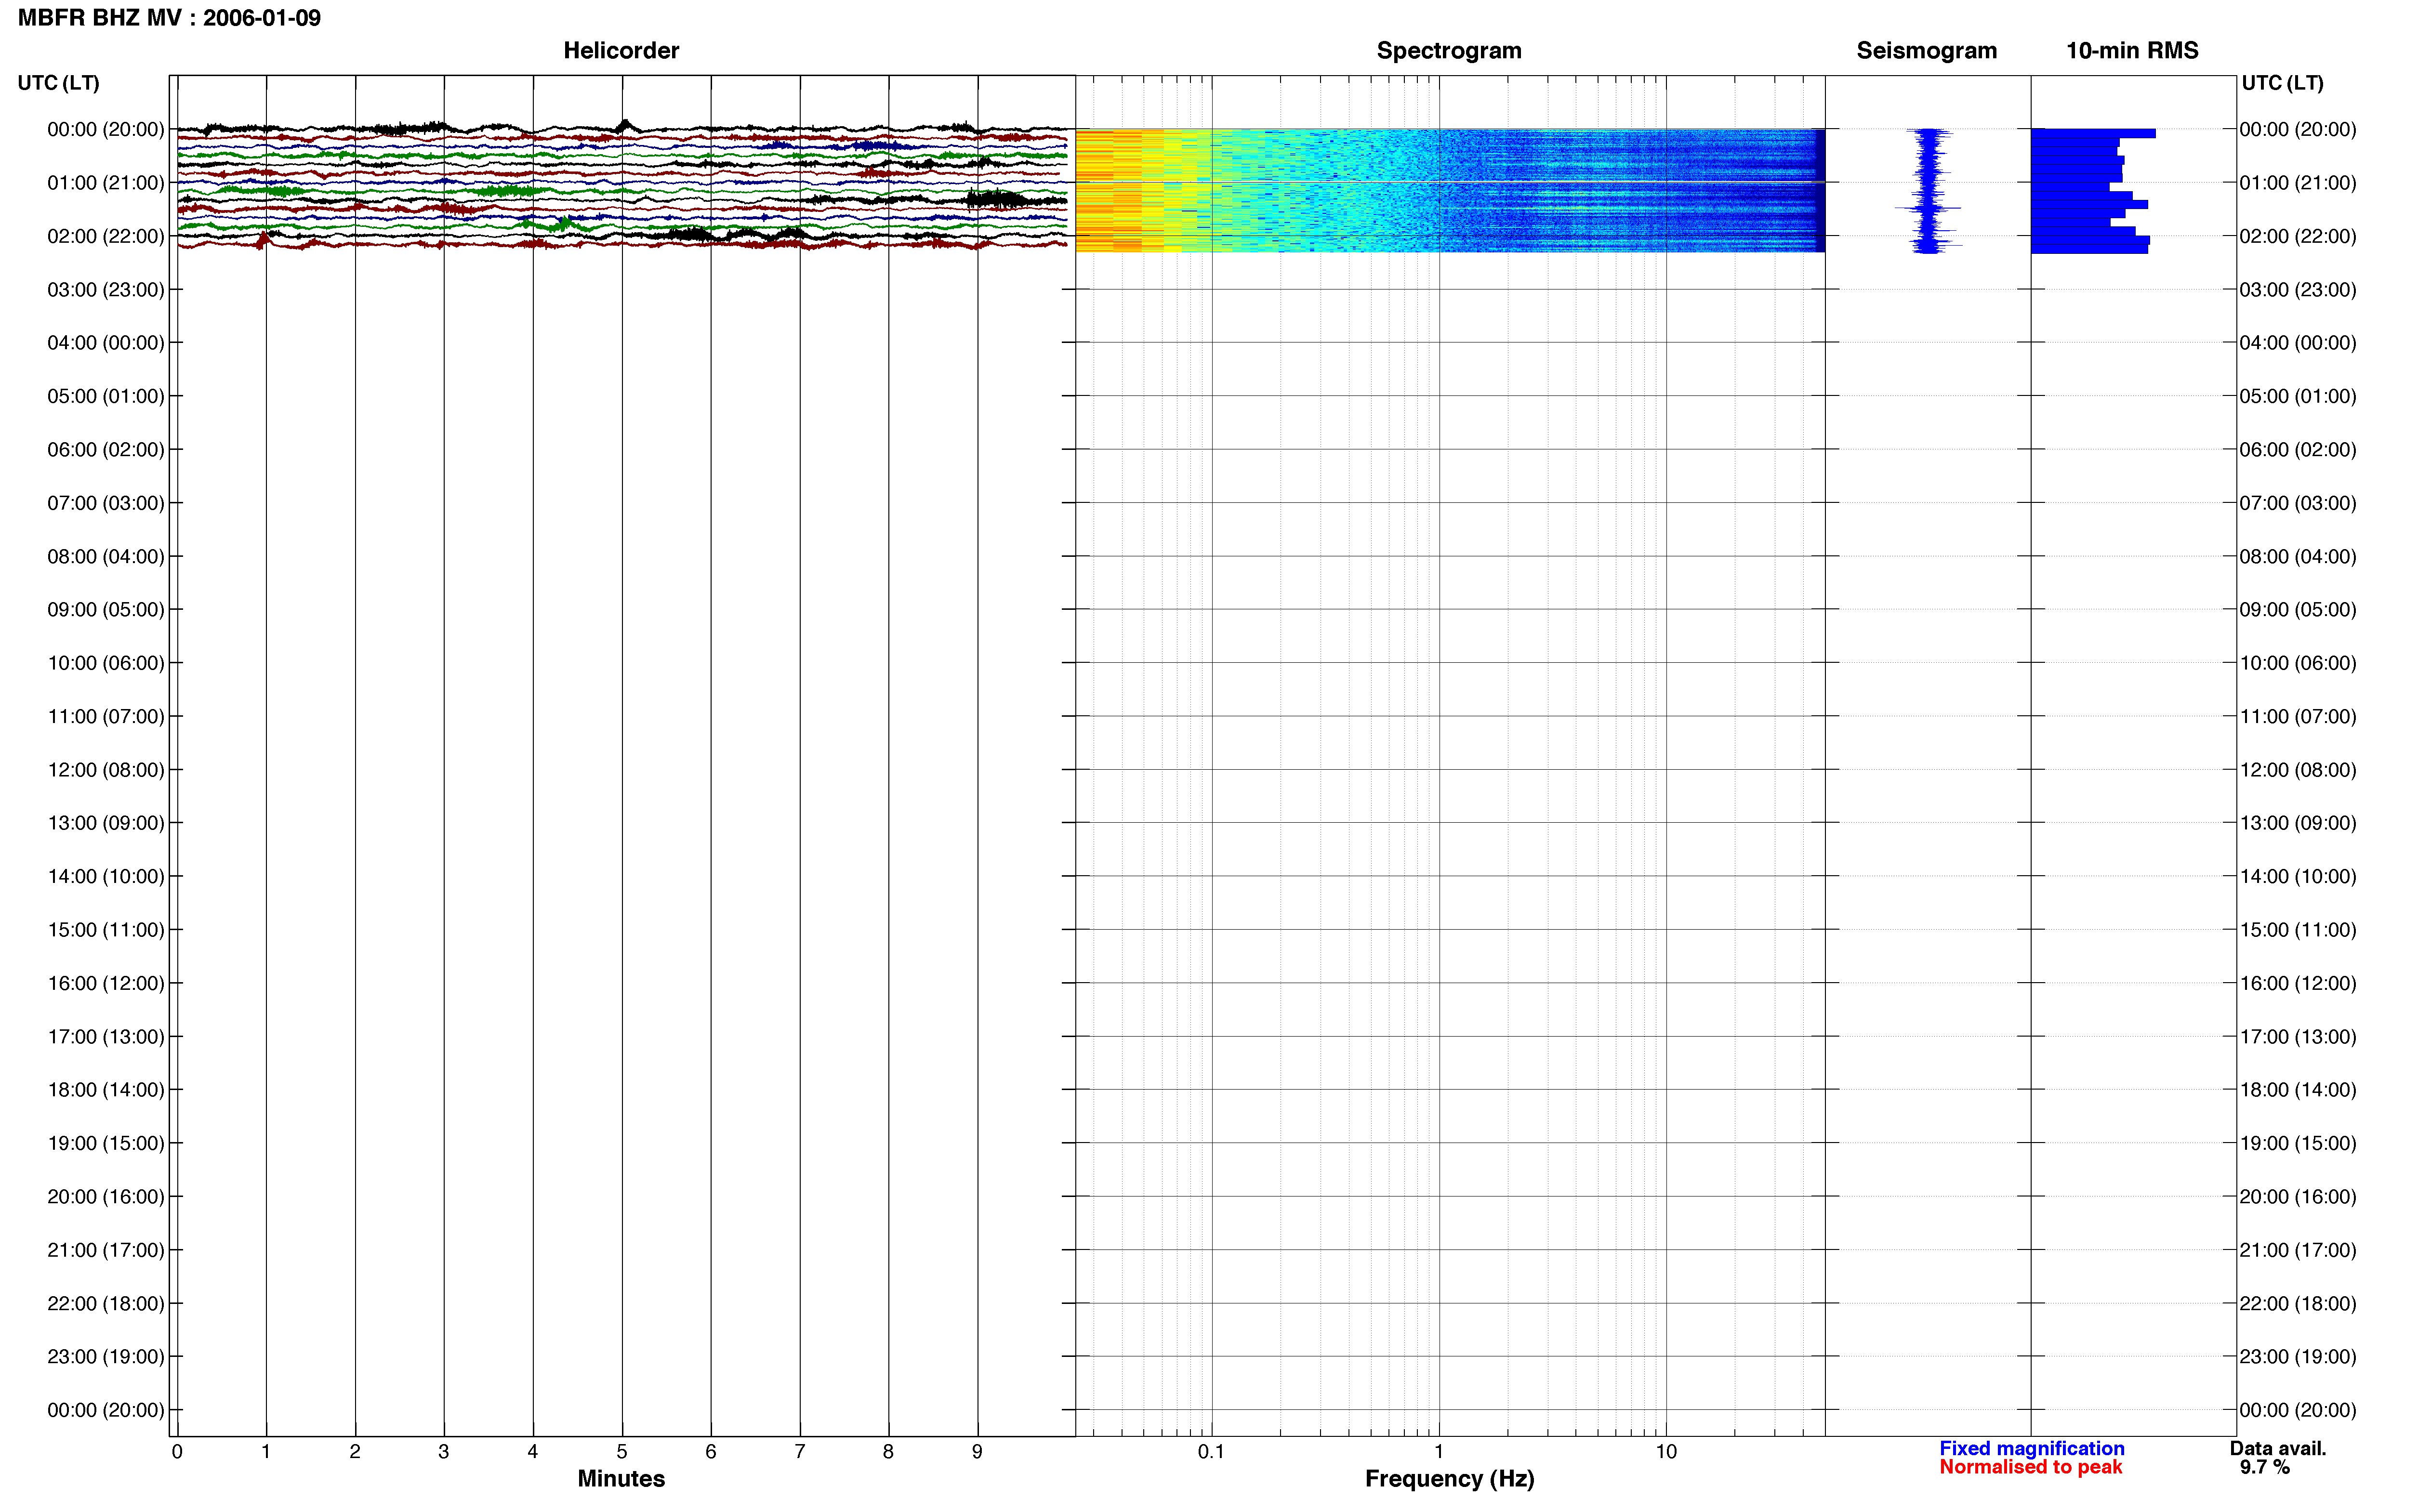
Task: Click the '9' tick on Minutes axis
Action: click(977, 1452)
